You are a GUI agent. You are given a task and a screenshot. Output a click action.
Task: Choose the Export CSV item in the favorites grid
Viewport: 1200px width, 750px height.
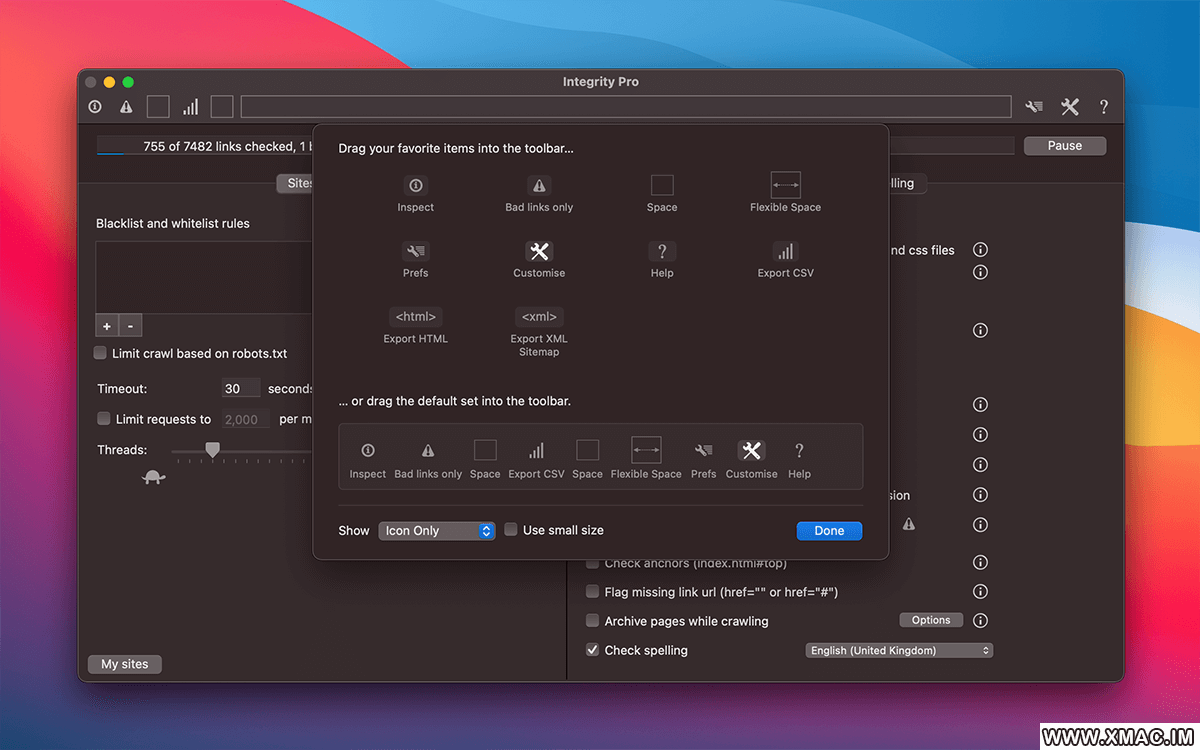coord(785,259)
